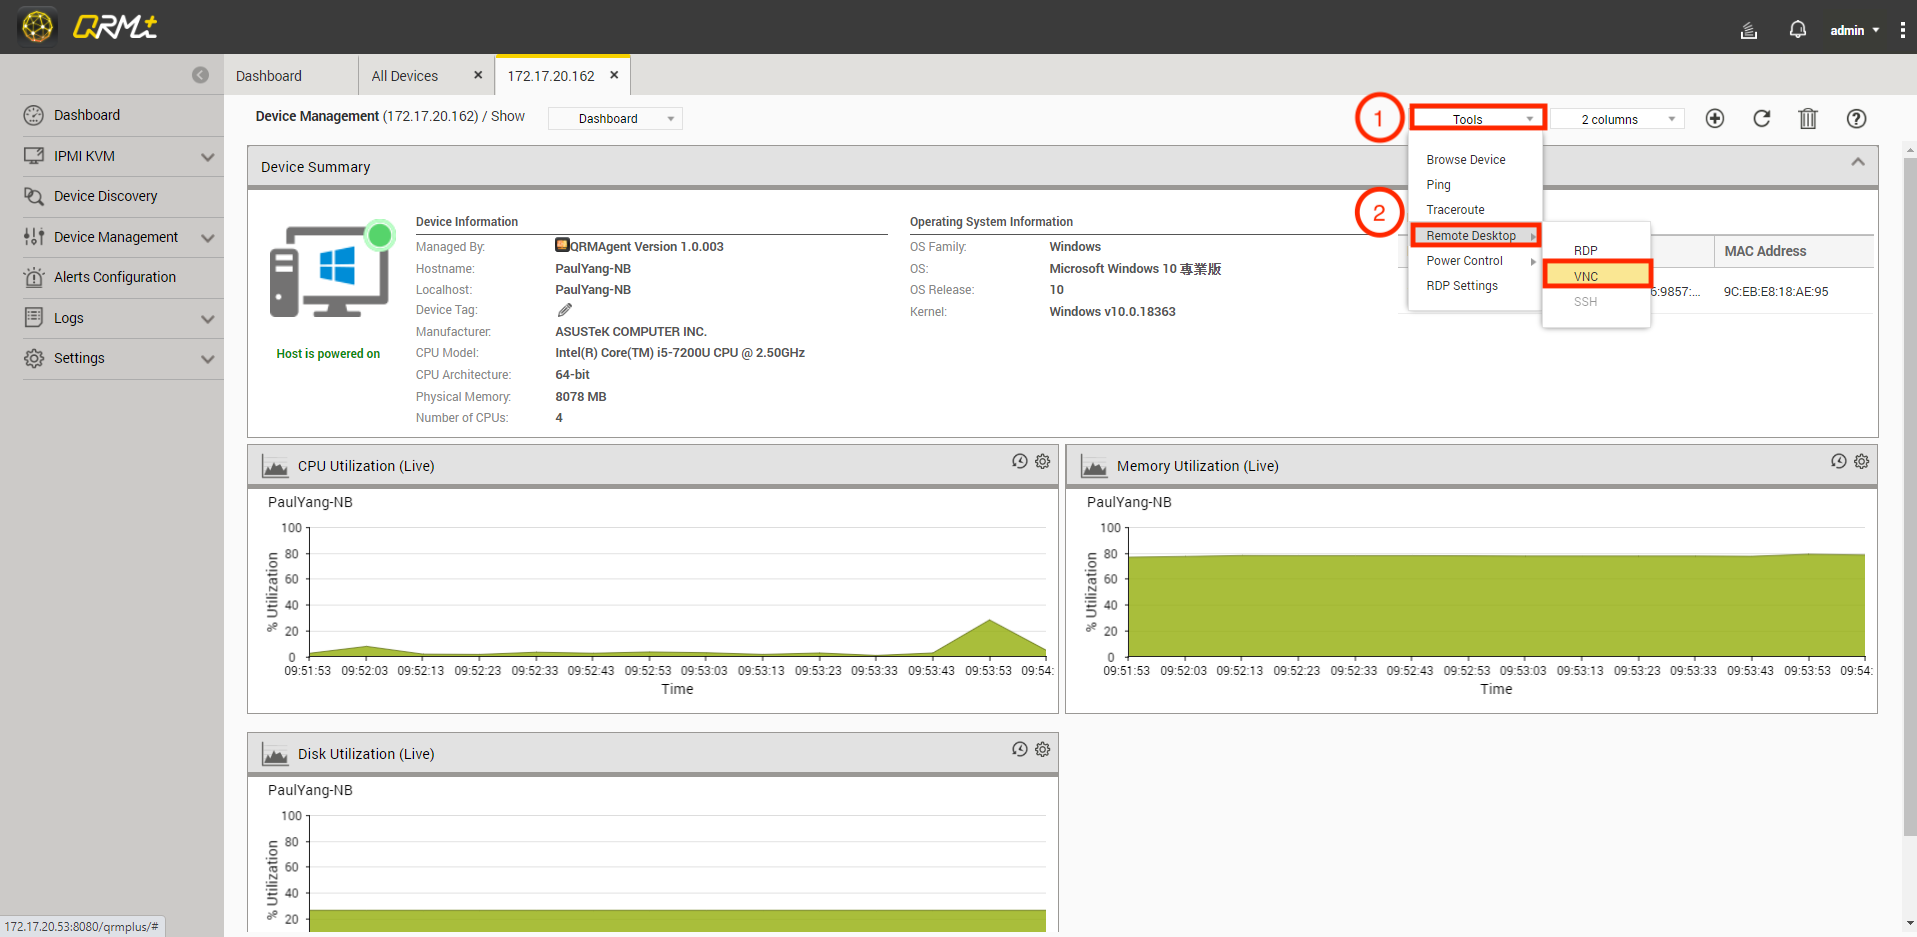Open the notifications bell
The height and width of the screenshot is (937, 1917).
(1797, 30)
